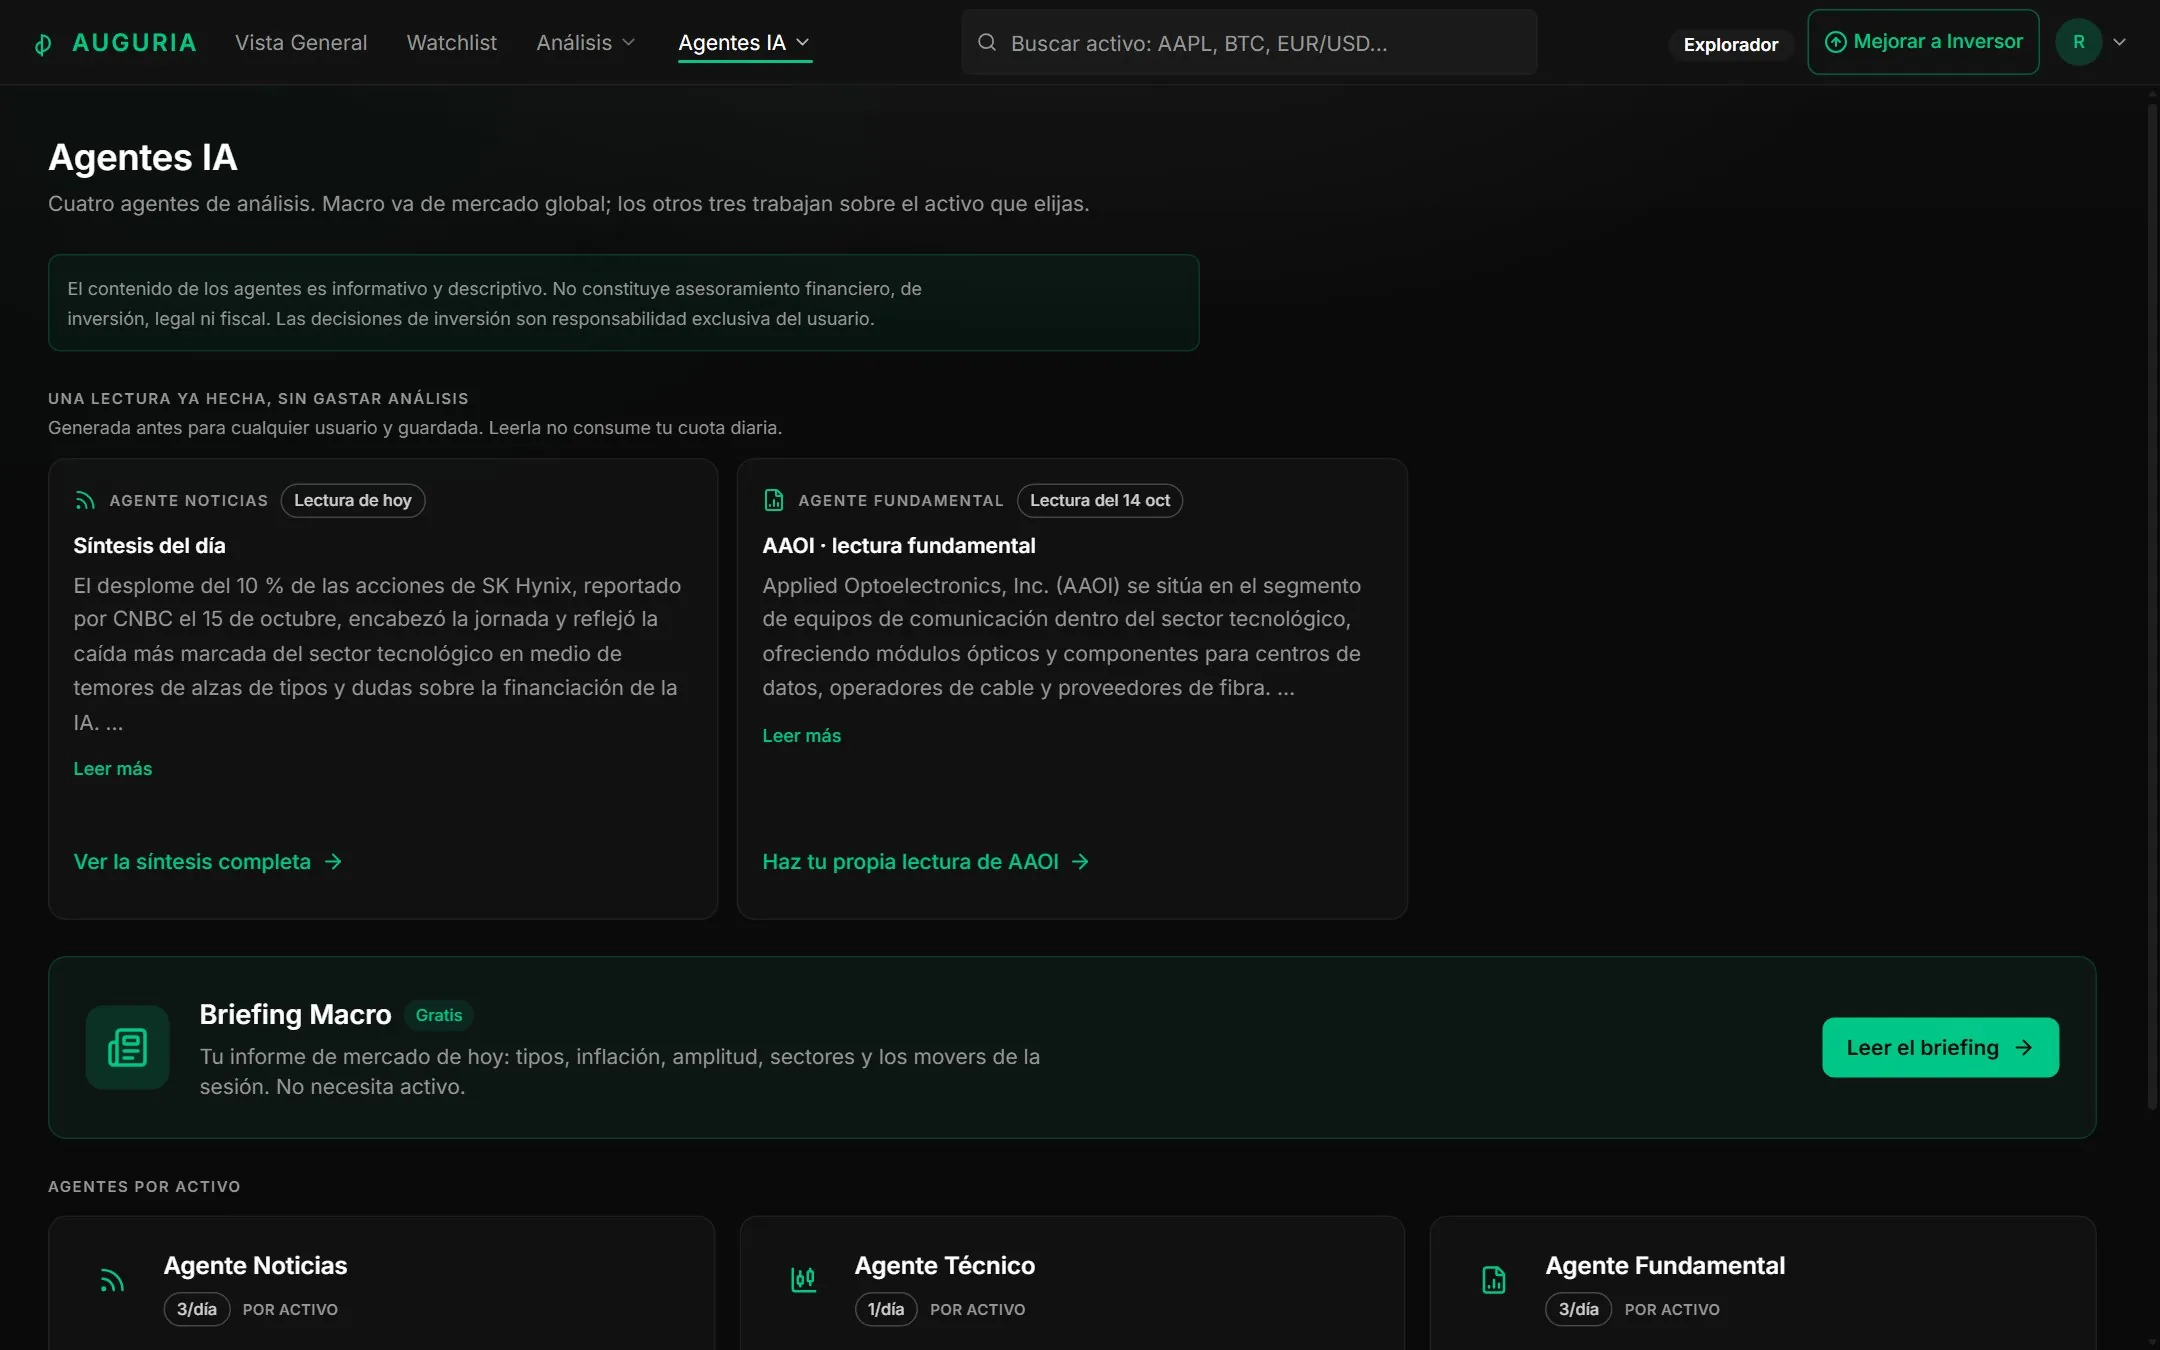Image resolution: width=2160 pixels, height=1350 pixels.
Task: Click the search magnifier icon
Action: tap(987, 42)
